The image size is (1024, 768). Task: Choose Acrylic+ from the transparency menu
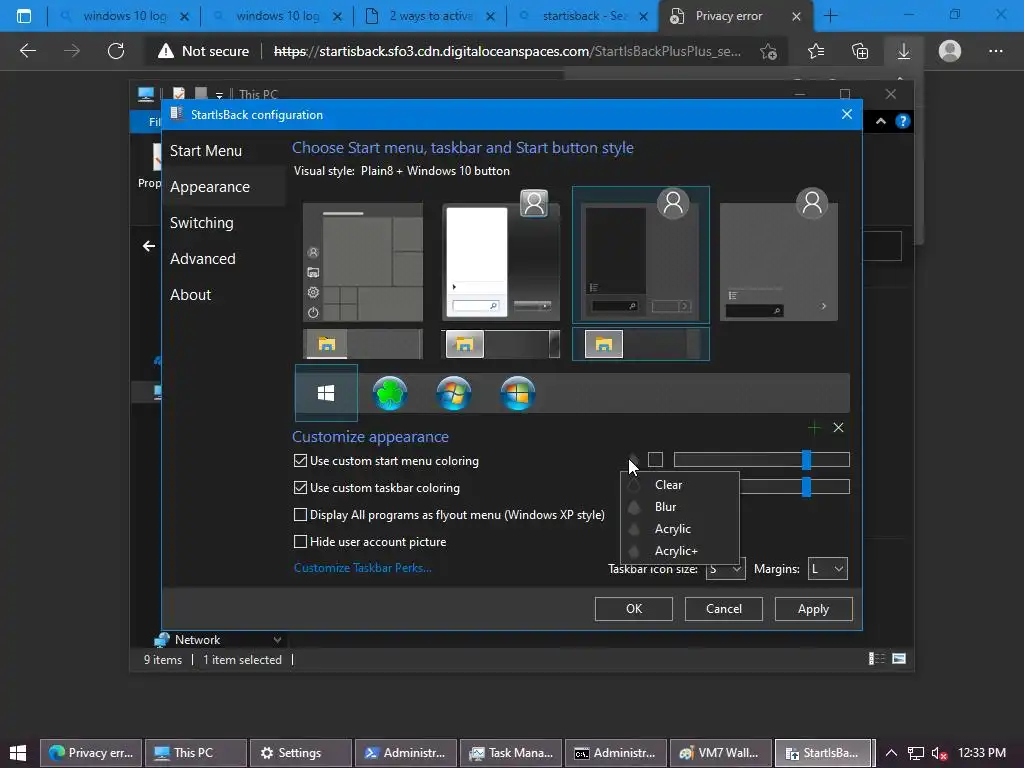click(x=679, y=551)
